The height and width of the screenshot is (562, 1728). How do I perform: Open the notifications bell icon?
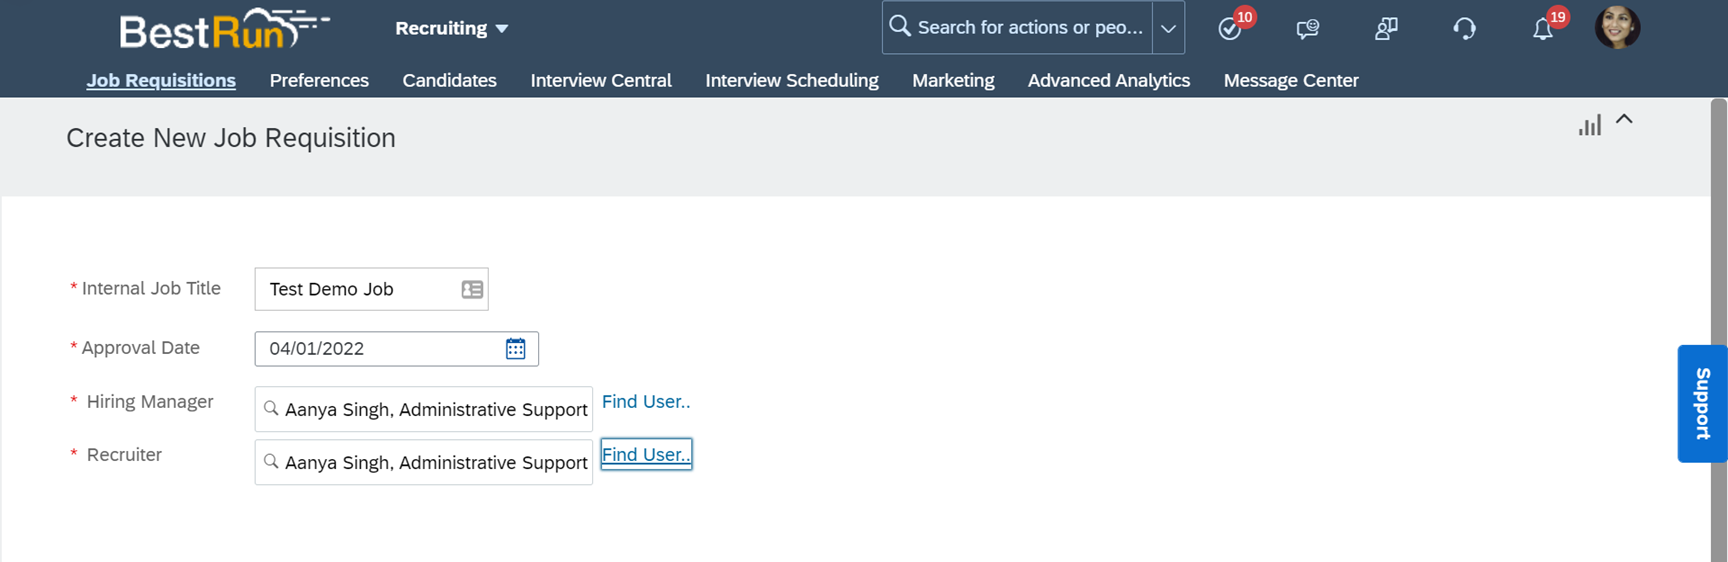click(x=1543, y=29)
